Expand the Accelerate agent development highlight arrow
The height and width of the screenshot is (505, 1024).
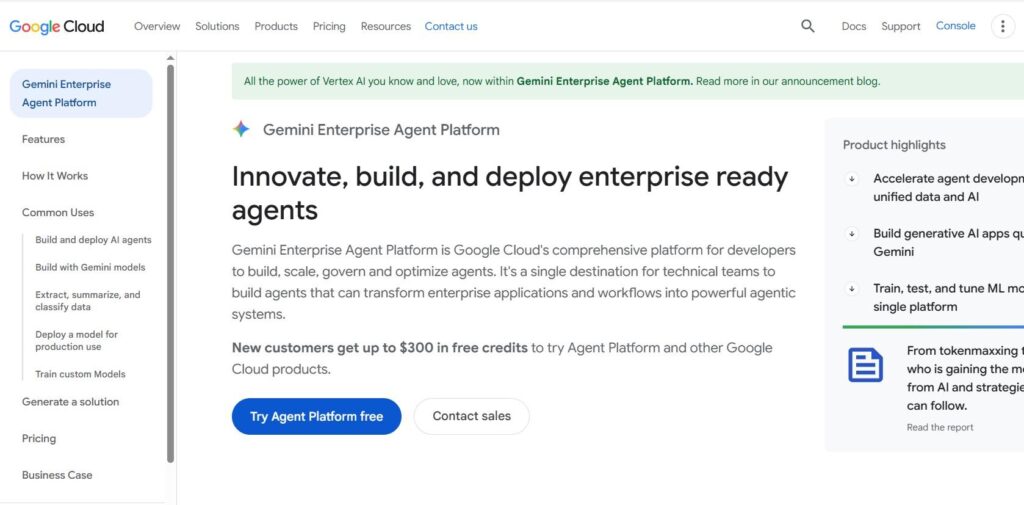pos(852,178)
